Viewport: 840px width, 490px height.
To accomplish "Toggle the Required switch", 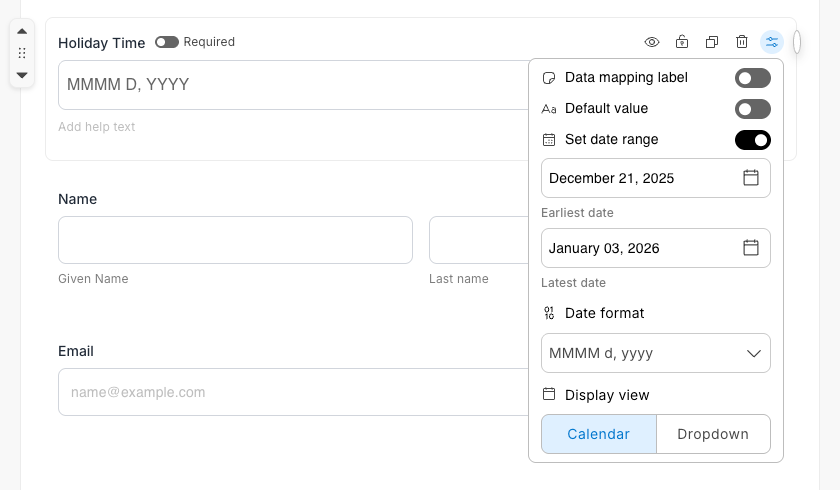I will click(x=167, y=42).
